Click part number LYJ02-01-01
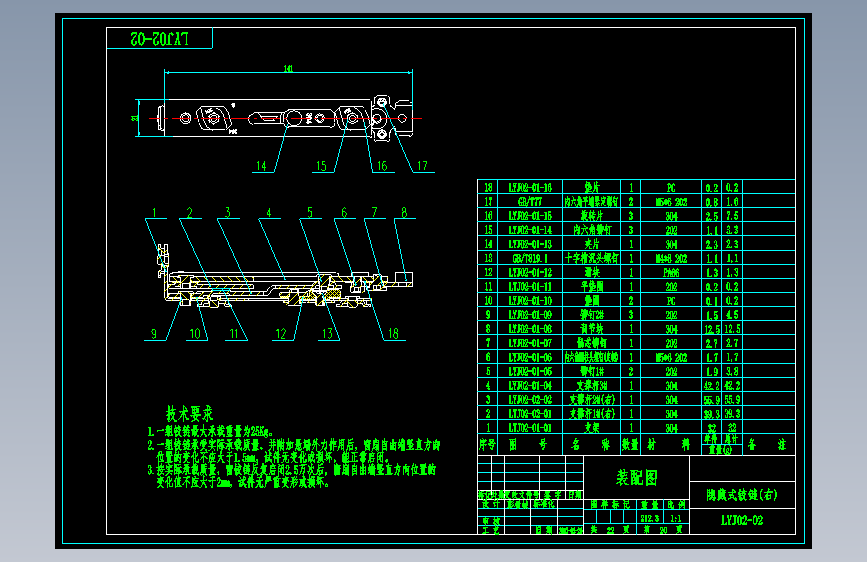The height and width of the screenshot is (562, 867). pyautogui.click(x=530, y=428)
